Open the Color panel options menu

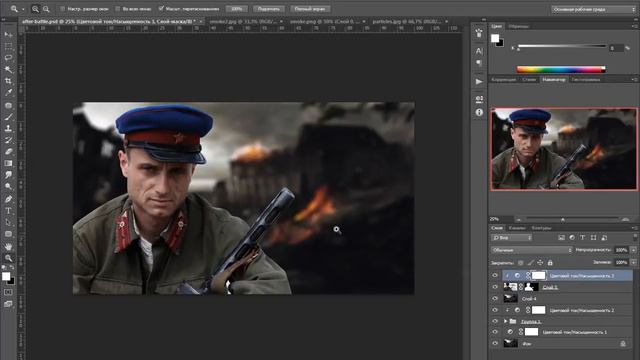(x=634, y=26)
